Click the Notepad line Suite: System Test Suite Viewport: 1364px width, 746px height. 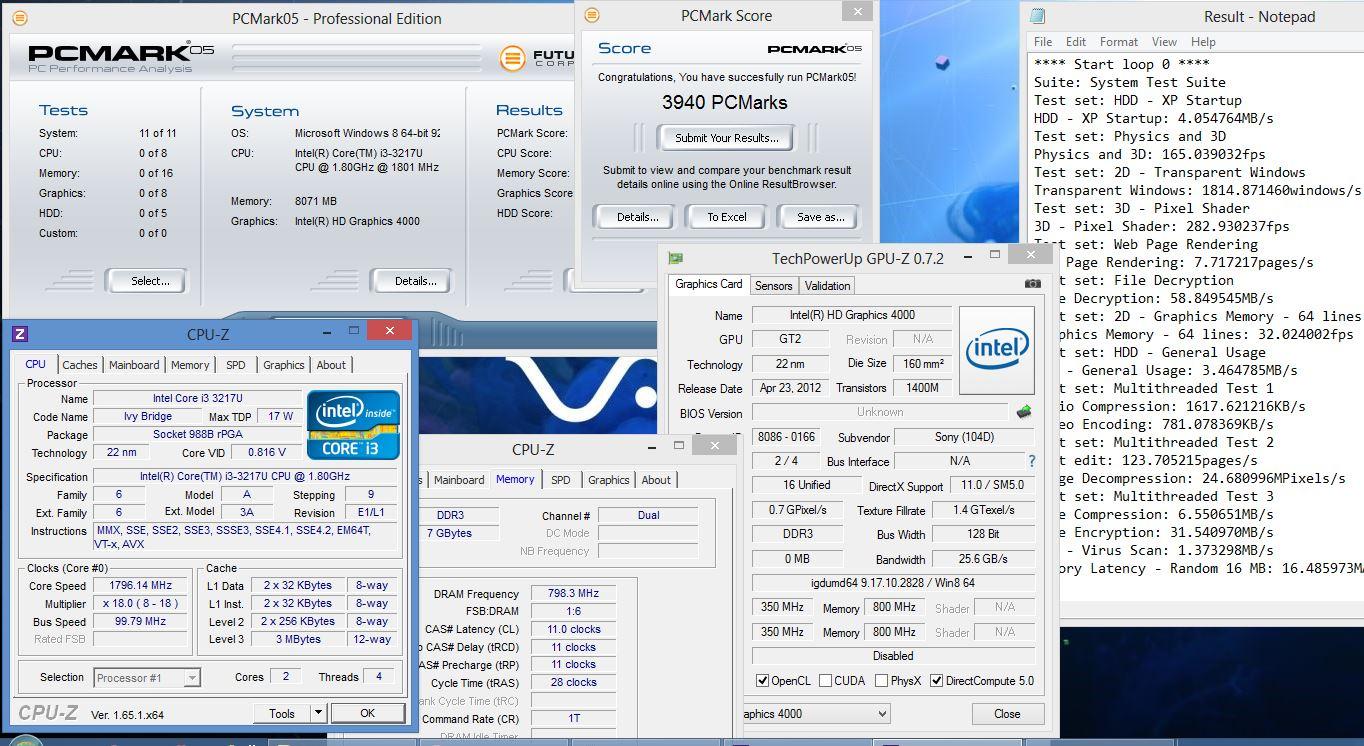point(1129,82)
